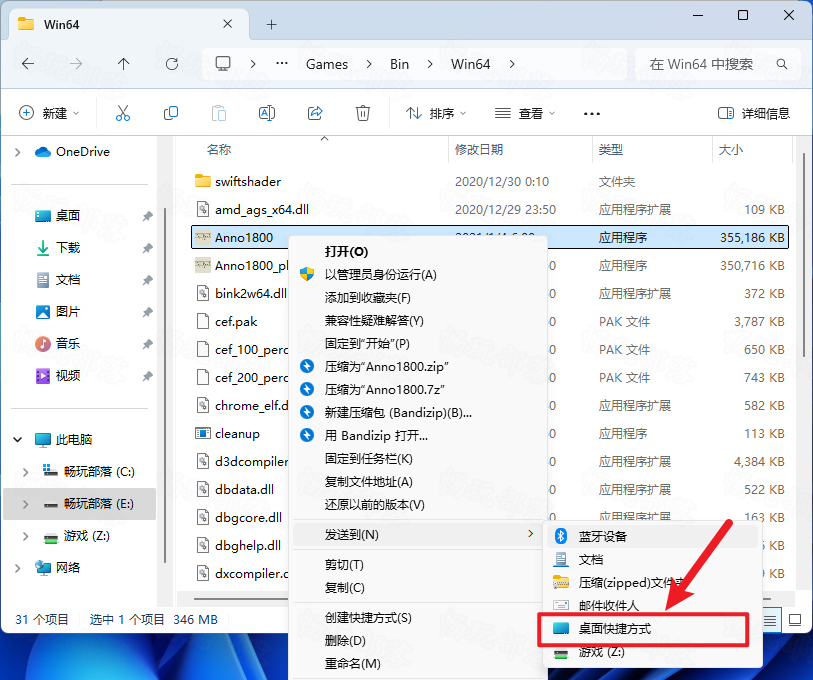
Task: Add a new tab with the plus button
Action: pyautogui.click(x=272, y=24)
